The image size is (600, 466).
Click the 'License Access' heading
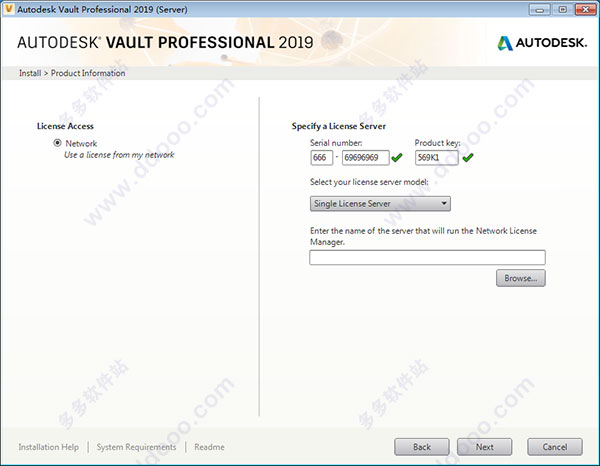click(x=65, y=126)
